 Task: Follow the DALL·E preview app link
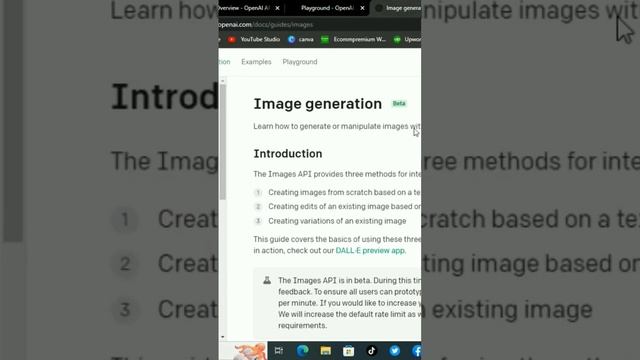point(370,251)
